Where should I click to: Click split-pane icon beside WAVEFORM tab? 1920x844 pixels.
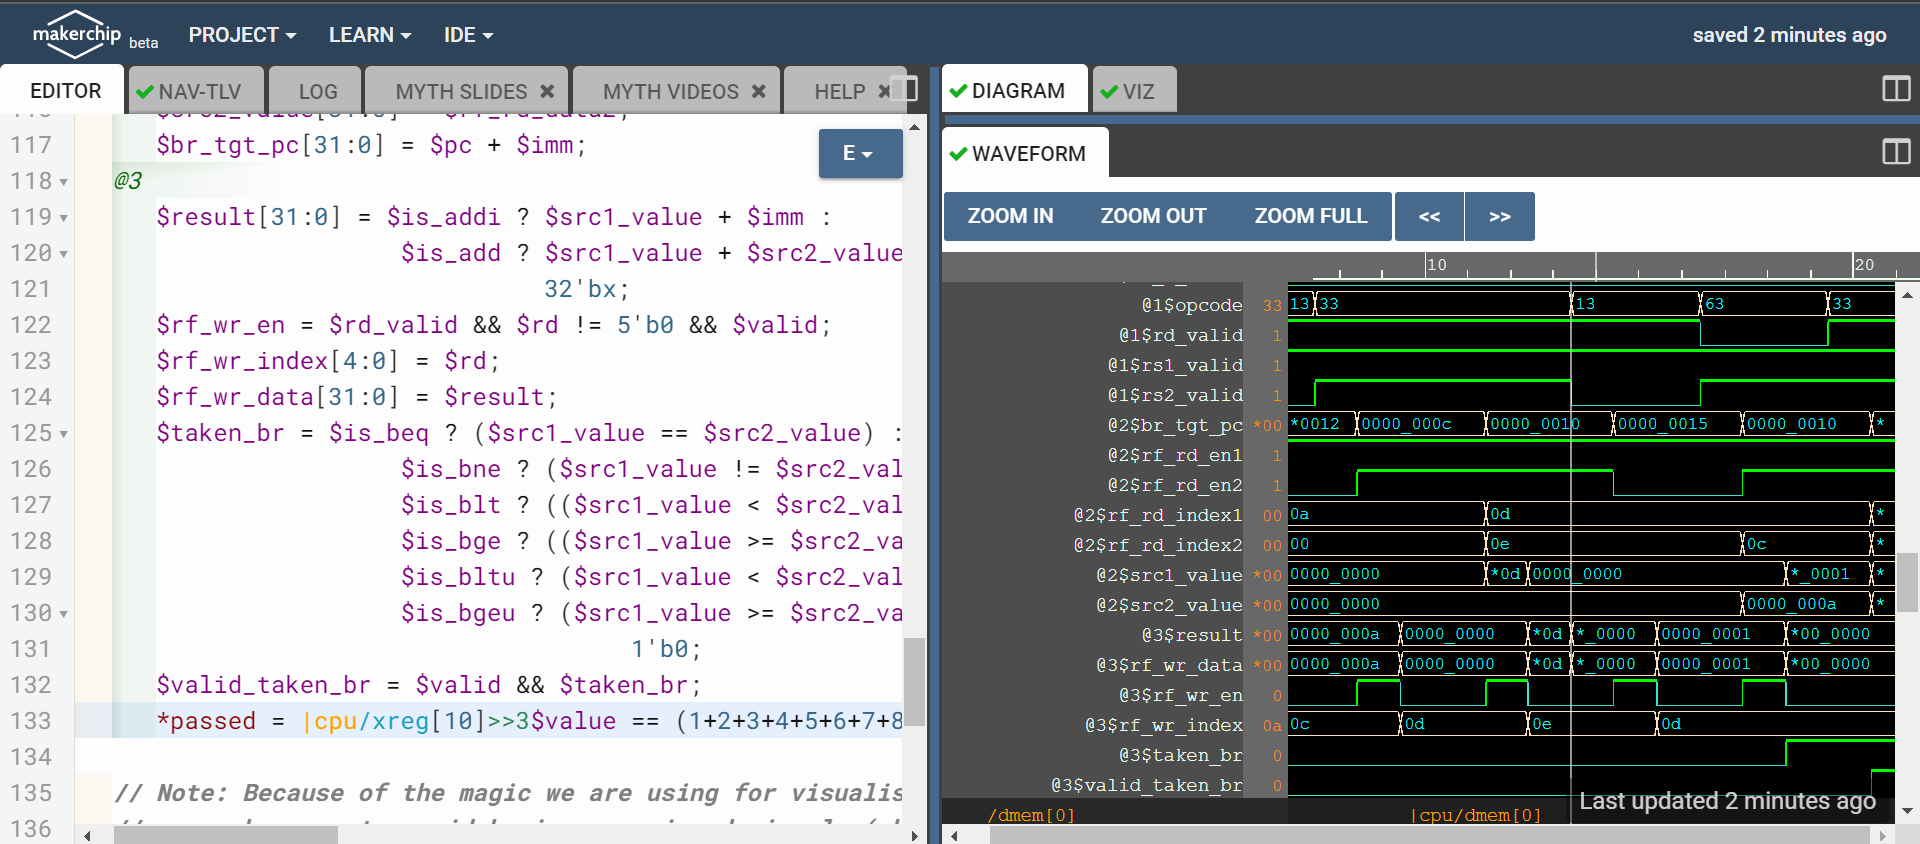(1896, 152)
